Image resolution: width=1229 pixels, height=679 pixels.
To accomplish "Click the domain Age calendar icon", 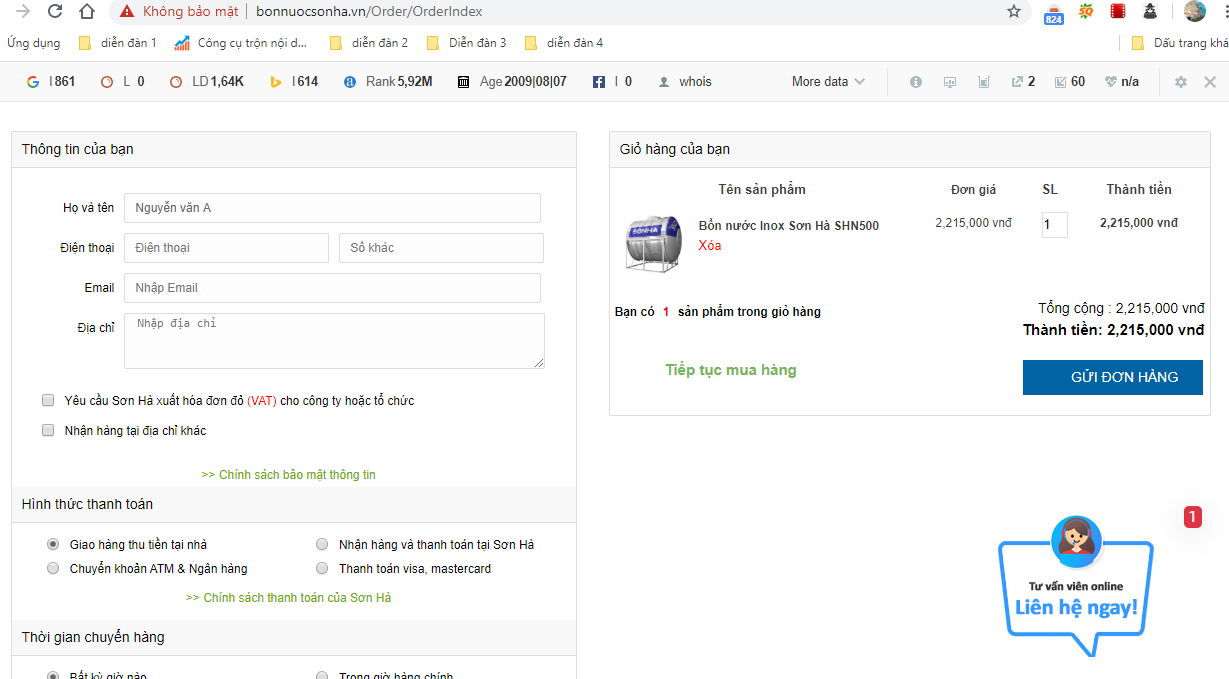I will pyautogui.click(x=464, y=82).
